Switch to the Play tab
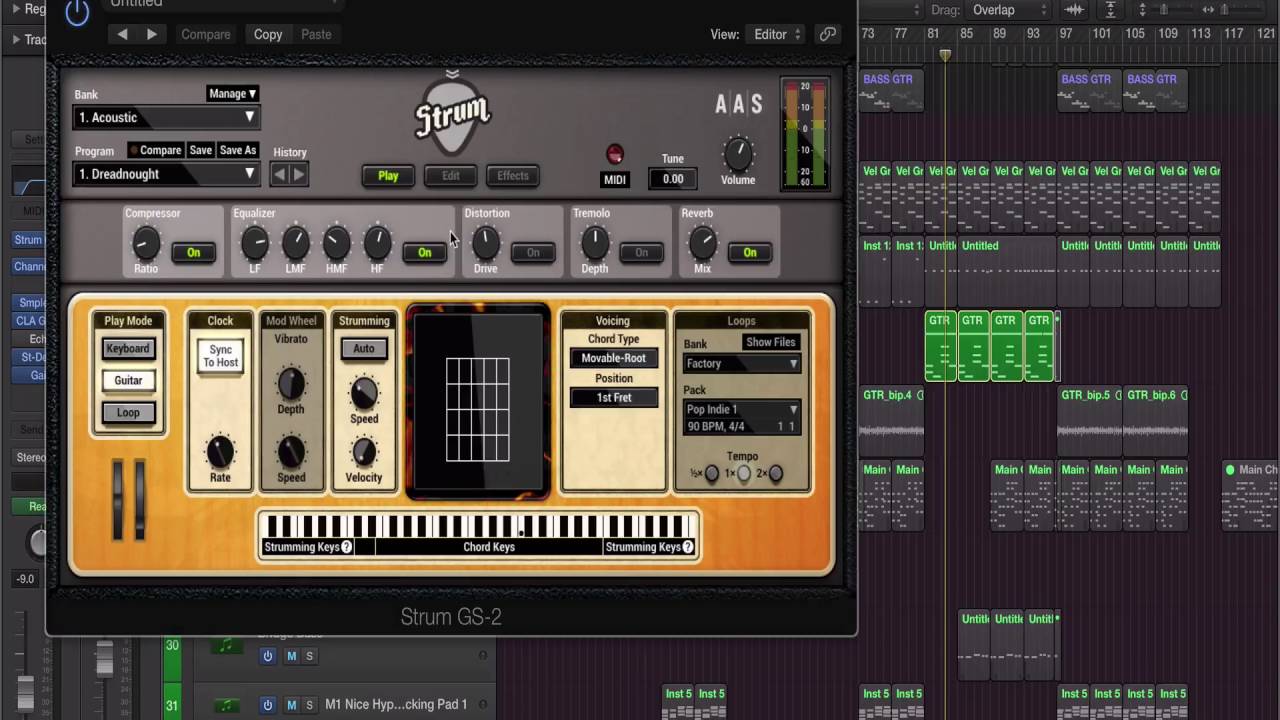Screen dimensions: 1280x720 tap(388, 176)
